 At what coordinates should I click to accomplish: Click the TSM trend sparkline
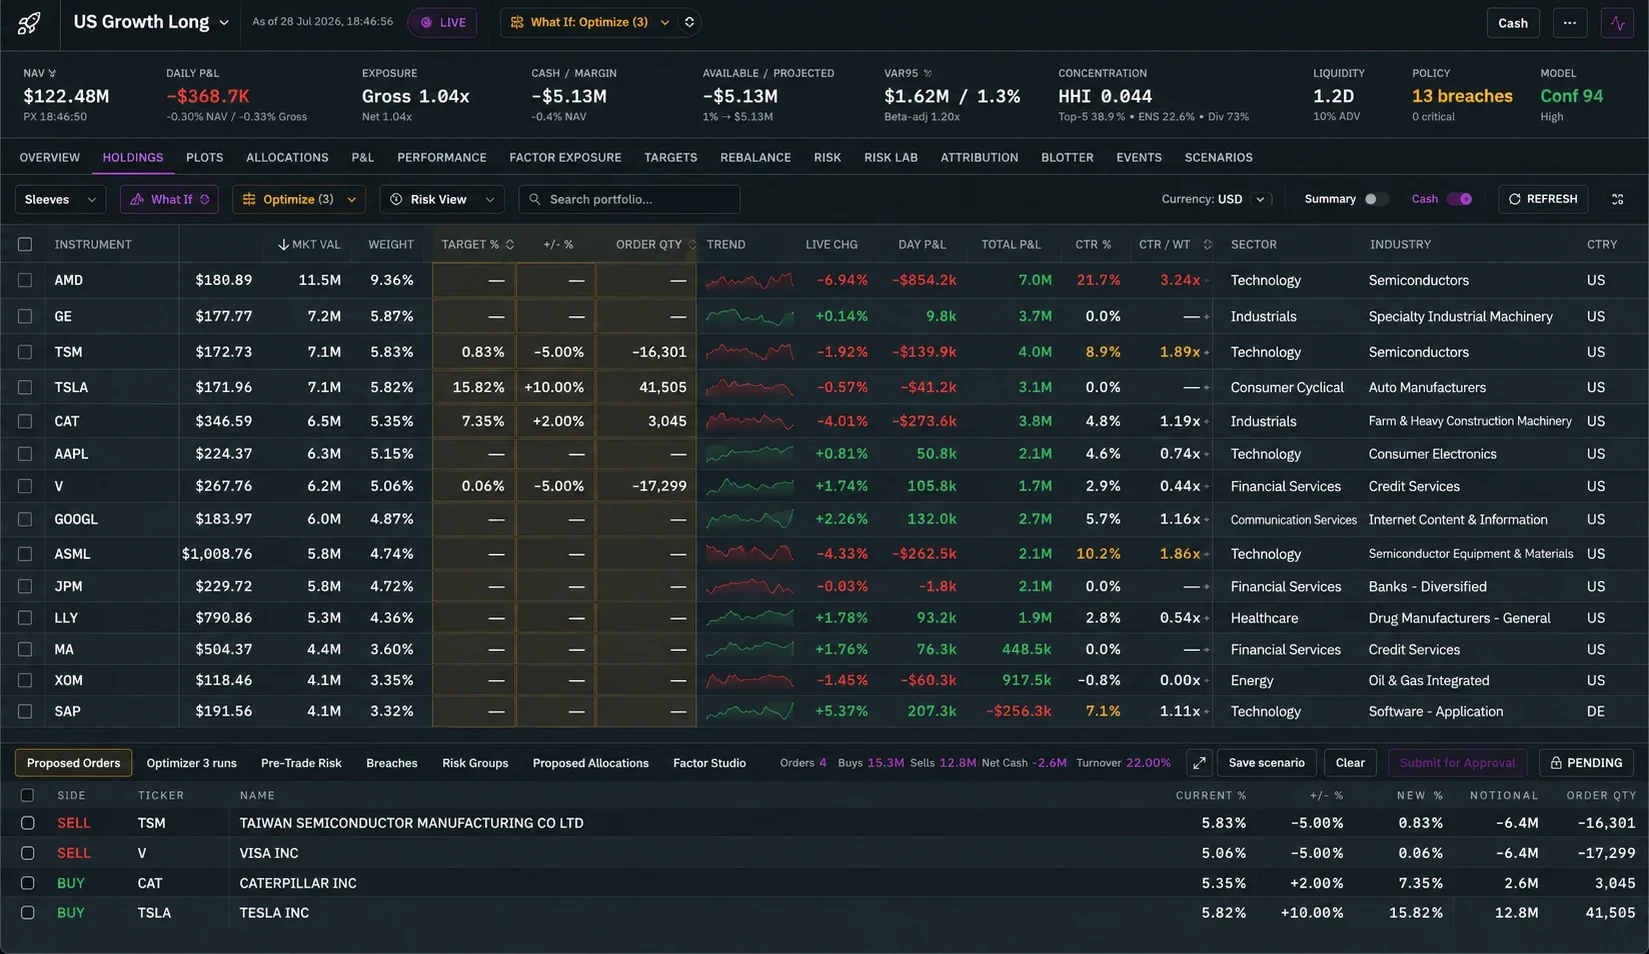tap(749, 352)
